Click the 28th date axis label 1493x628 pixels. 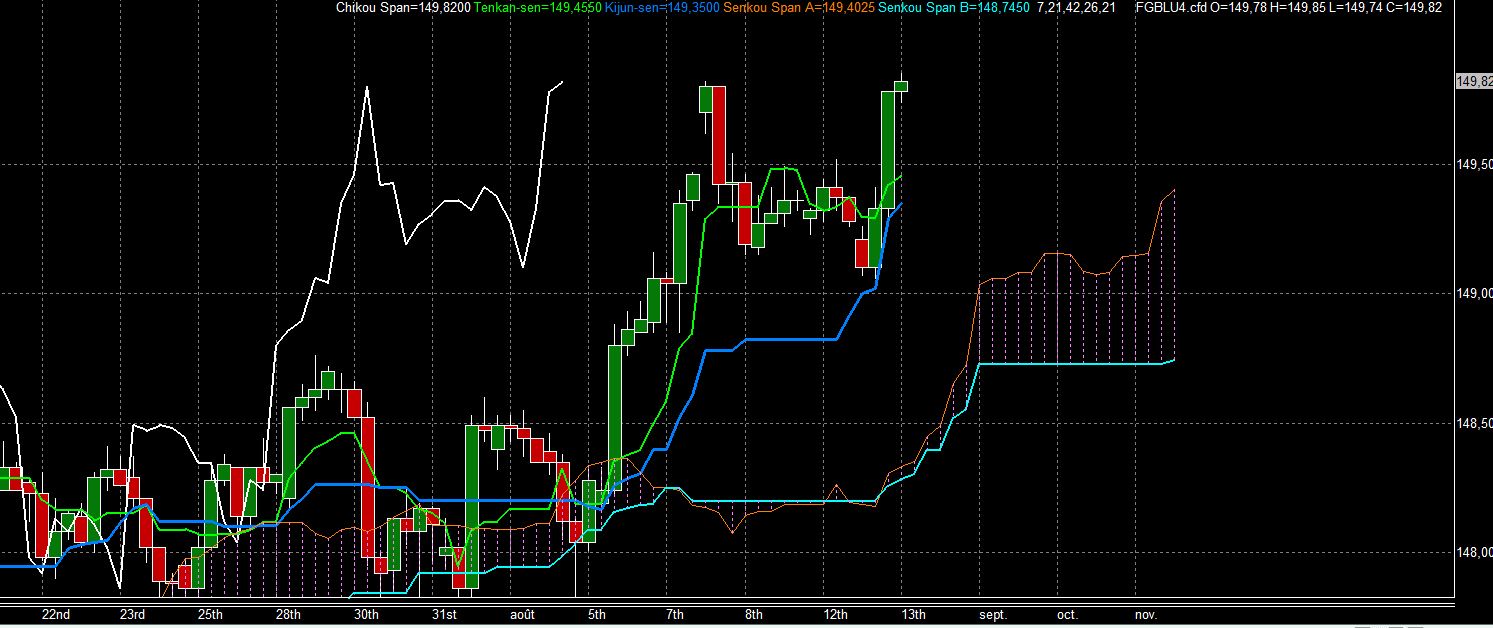point(288,614)
